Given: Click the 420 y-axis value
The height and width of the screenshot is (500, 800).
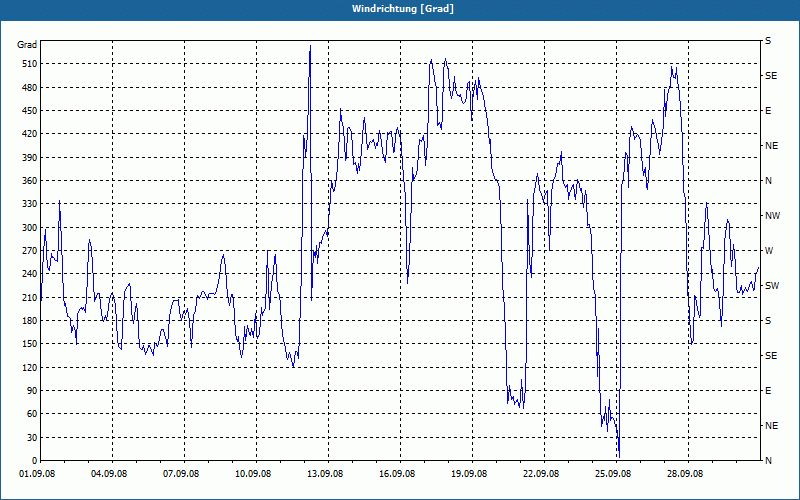Looking at the screenshot, I should click(30, 134).
